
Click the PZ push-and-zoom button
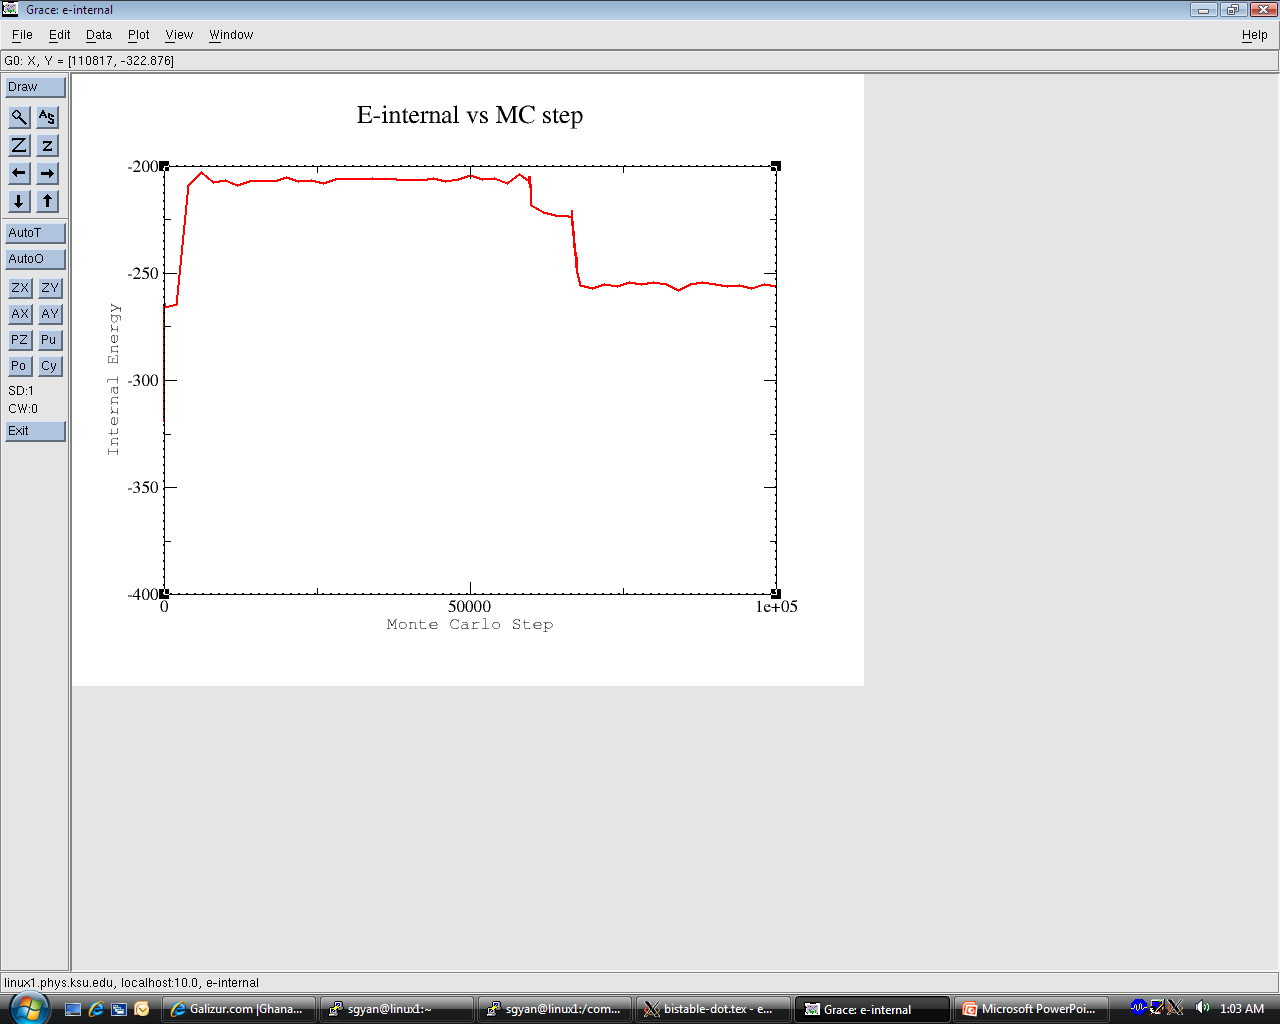click(19, 340)
